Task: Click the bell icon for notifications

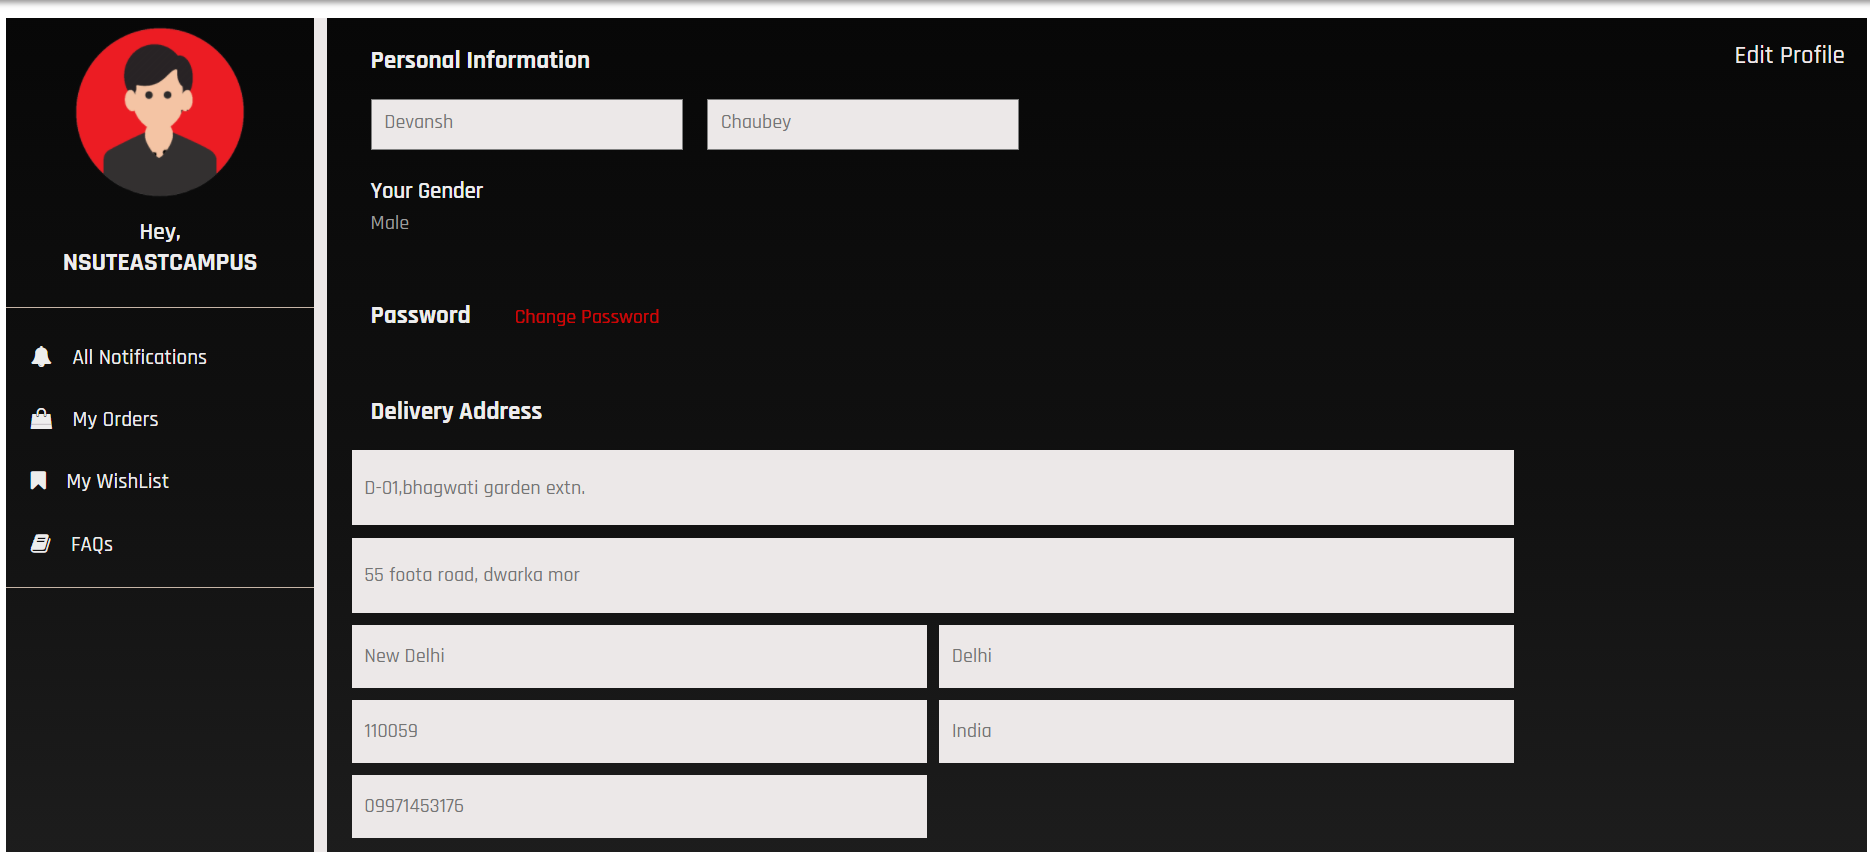Action: (41, 357)
